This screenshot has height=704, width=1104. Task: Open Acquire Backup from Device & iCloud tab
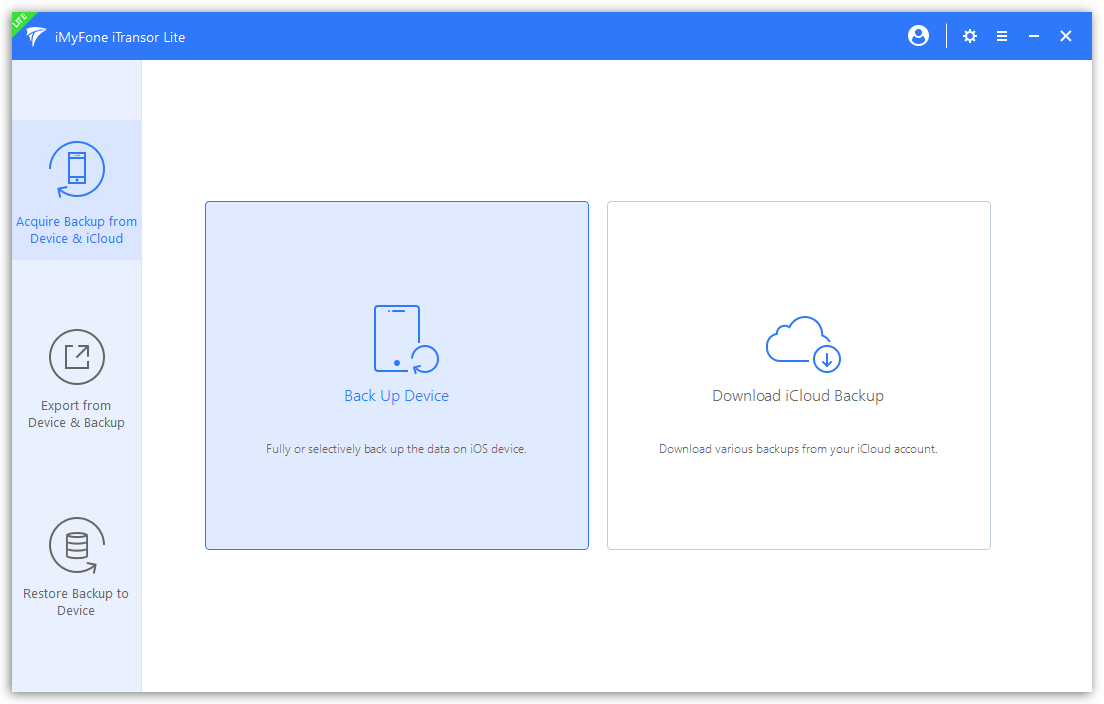(77, 190)
